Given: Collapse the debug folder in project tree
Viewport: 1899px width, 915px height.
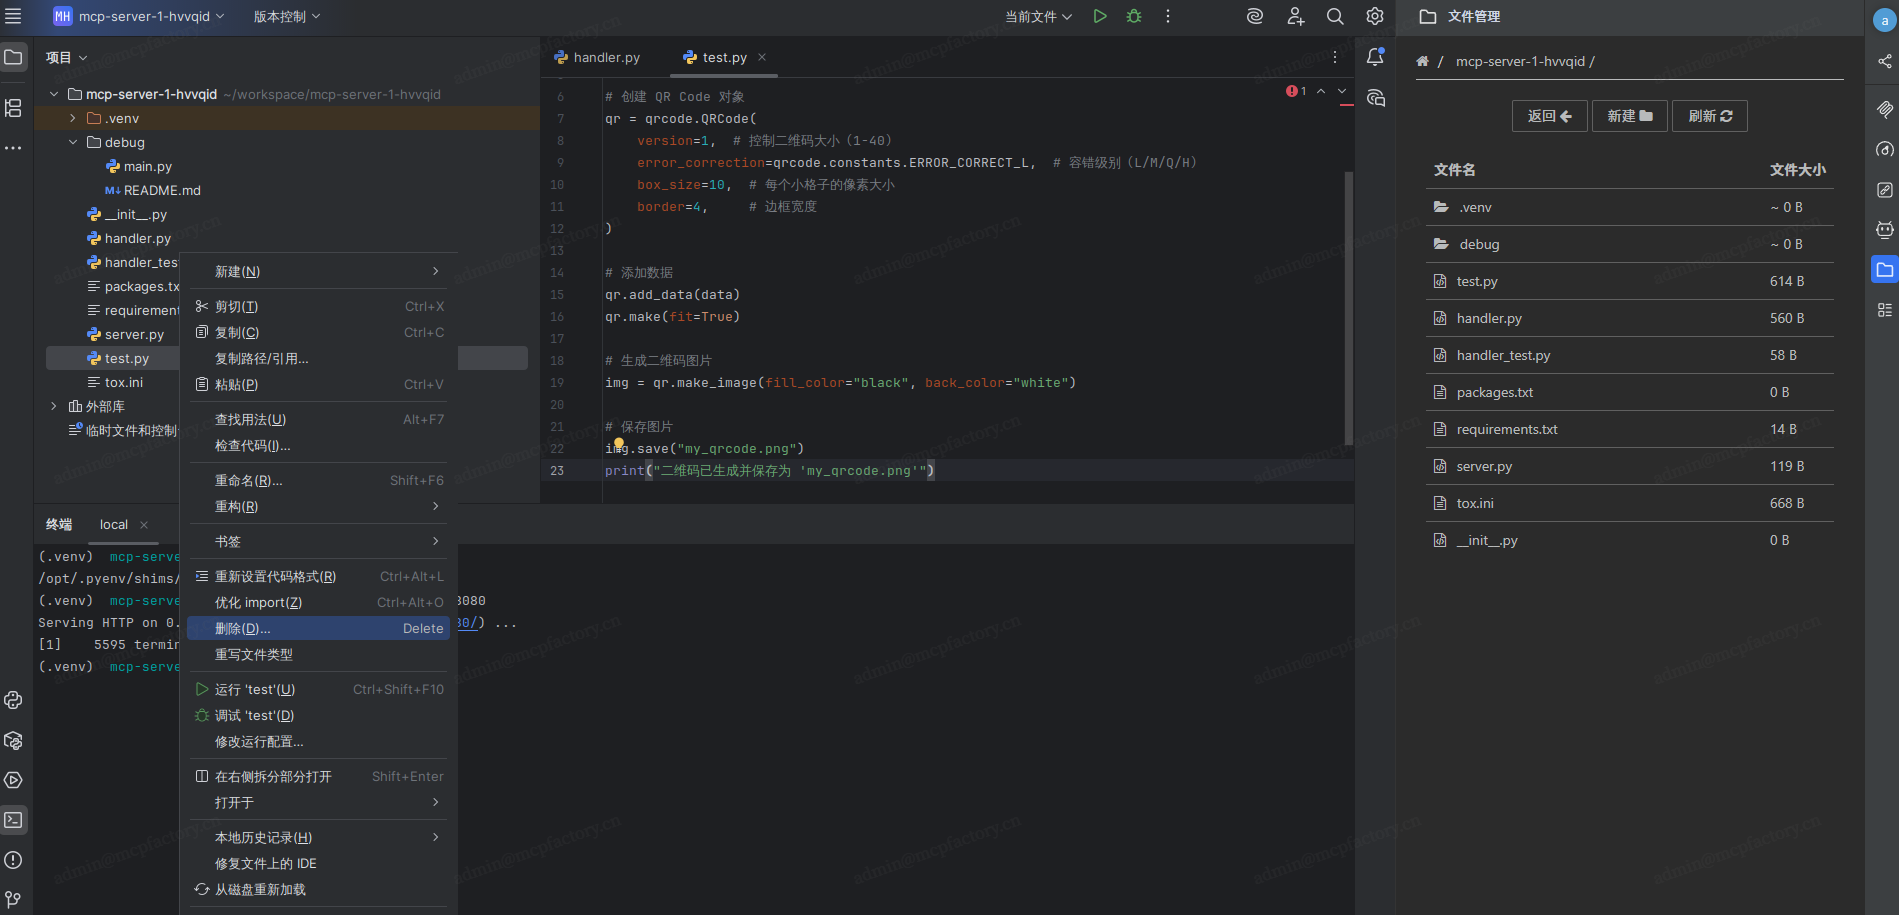Looking at the screenshot, I should click(73, 143).
